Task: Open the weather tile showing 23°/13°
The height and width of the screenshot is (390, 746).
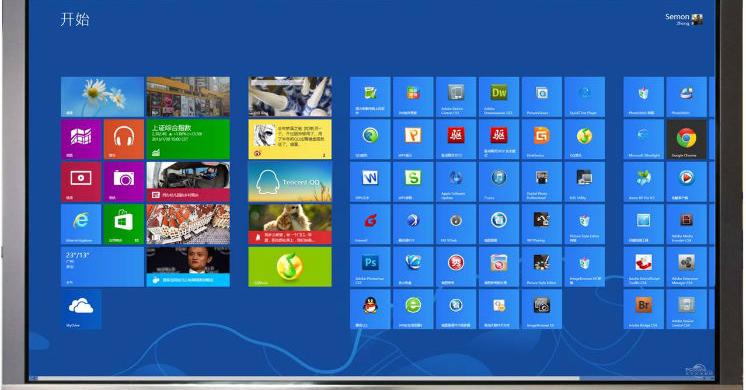Action: click(102, 266)
